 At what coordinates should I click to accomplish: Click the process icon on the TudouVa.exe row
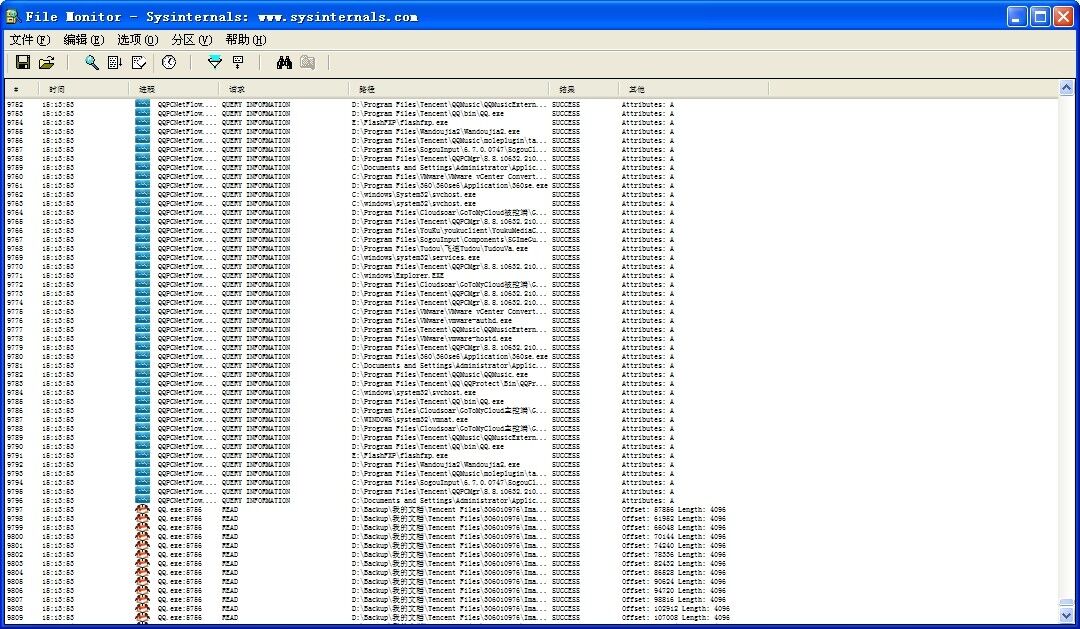pyautogui.click(x=143, y=249)
